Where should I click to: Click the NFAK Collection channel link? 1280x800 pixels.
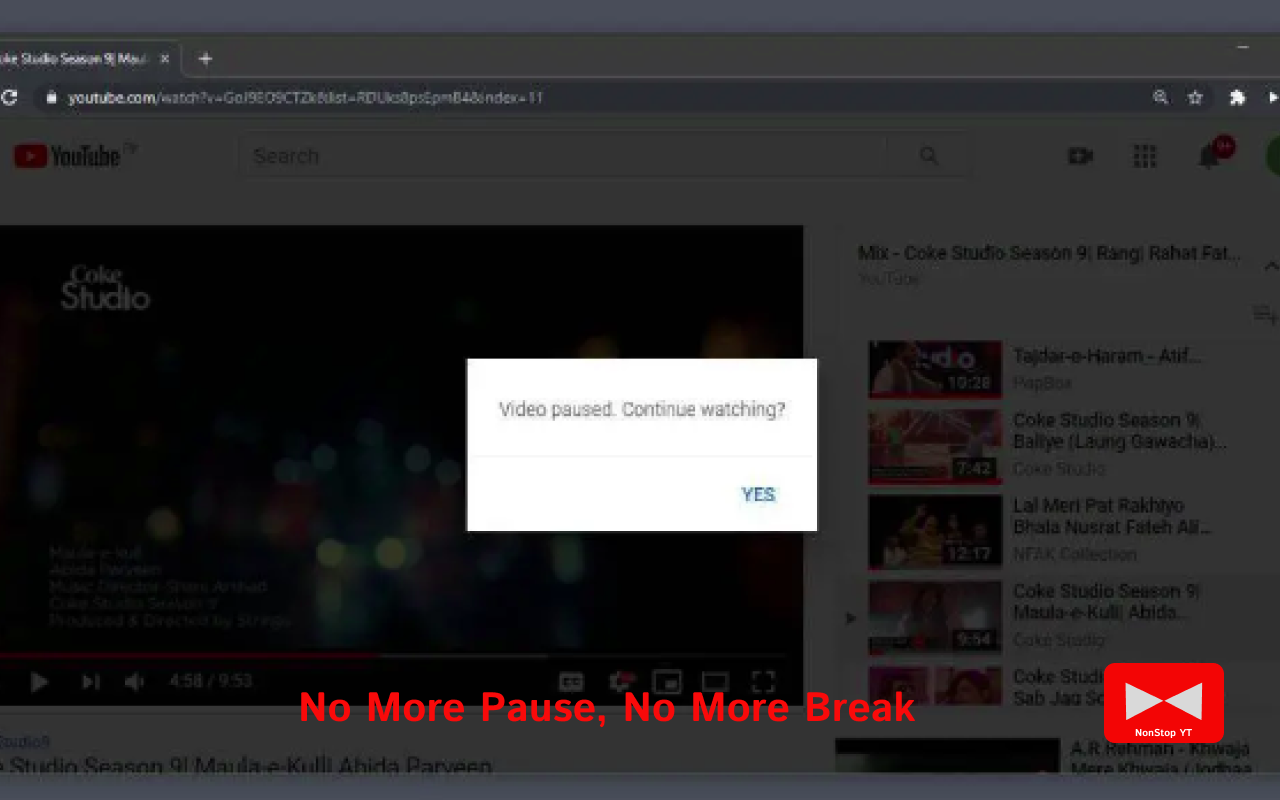click(x=1074, y=554)
